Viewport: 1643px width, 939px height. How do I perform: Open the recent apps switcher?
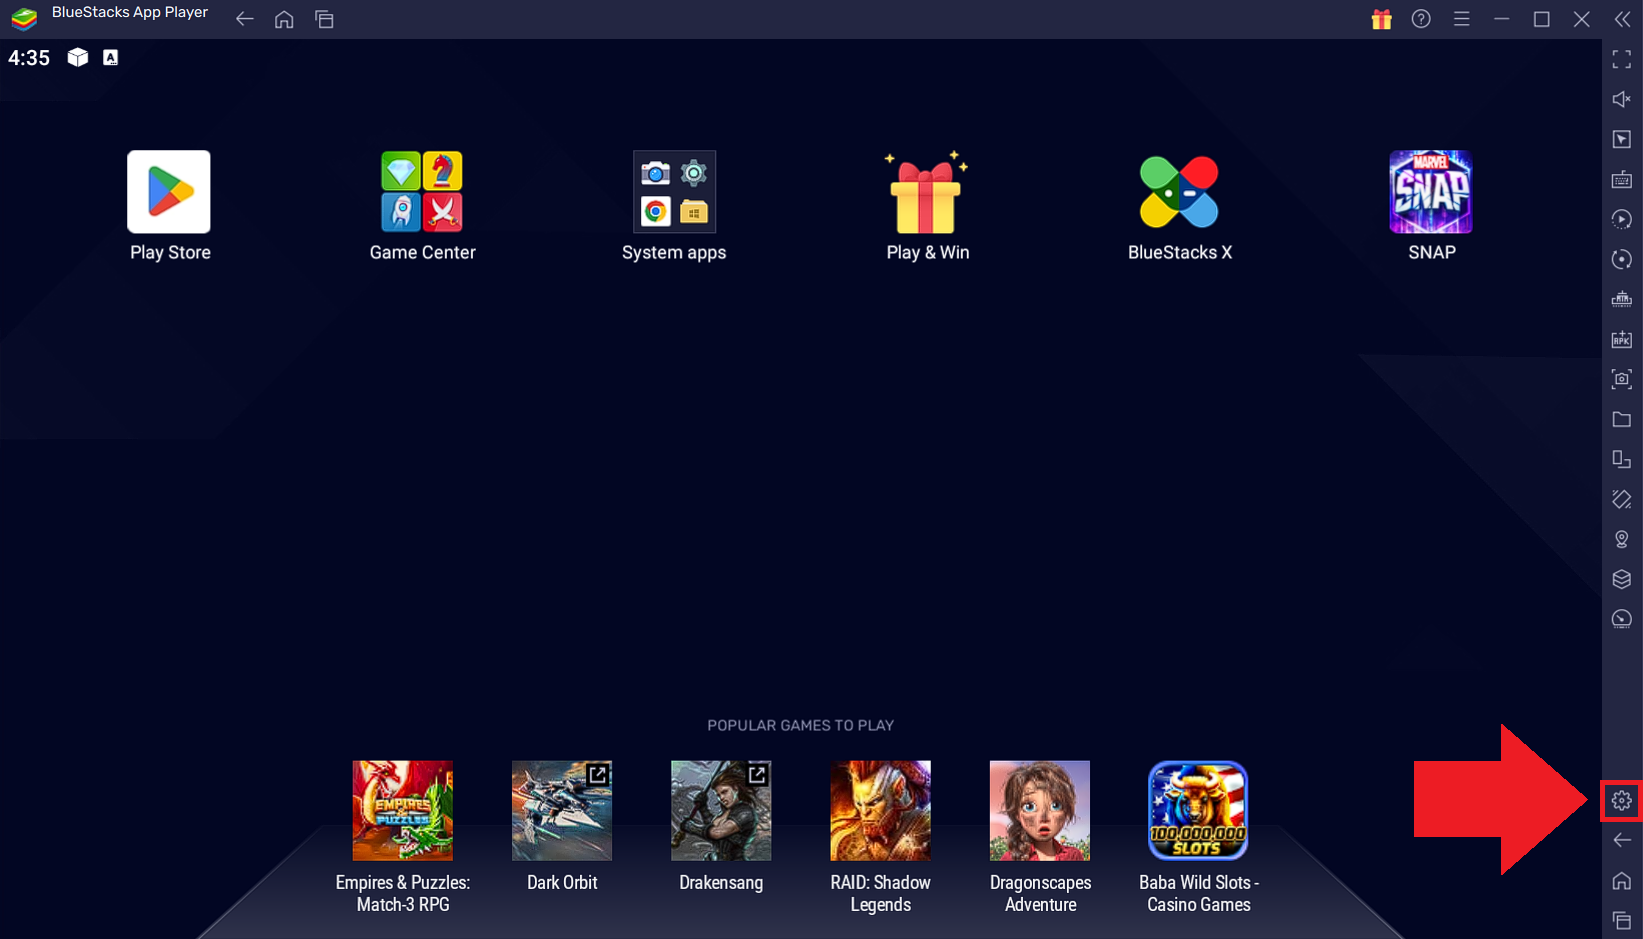[324, 19]
